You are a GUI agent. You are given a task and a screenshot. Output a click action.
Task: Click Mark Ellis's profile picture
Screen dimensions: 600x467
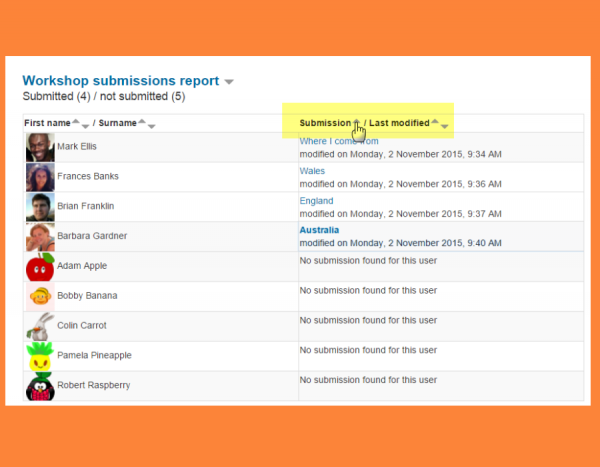click(x=40, y=147)
